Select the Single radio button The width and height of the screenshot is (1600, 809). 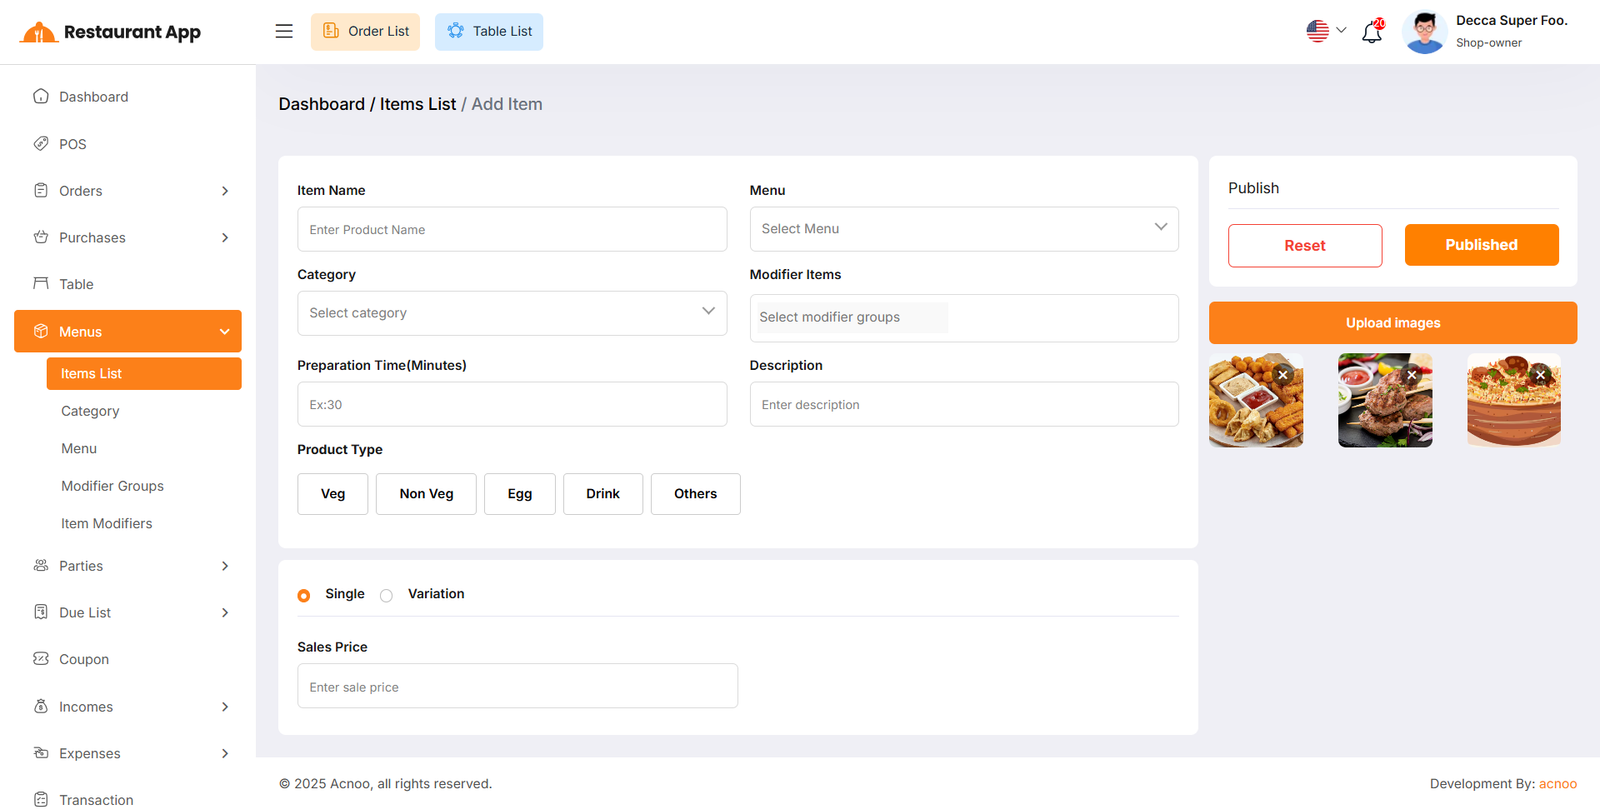[x=304, y=595]
